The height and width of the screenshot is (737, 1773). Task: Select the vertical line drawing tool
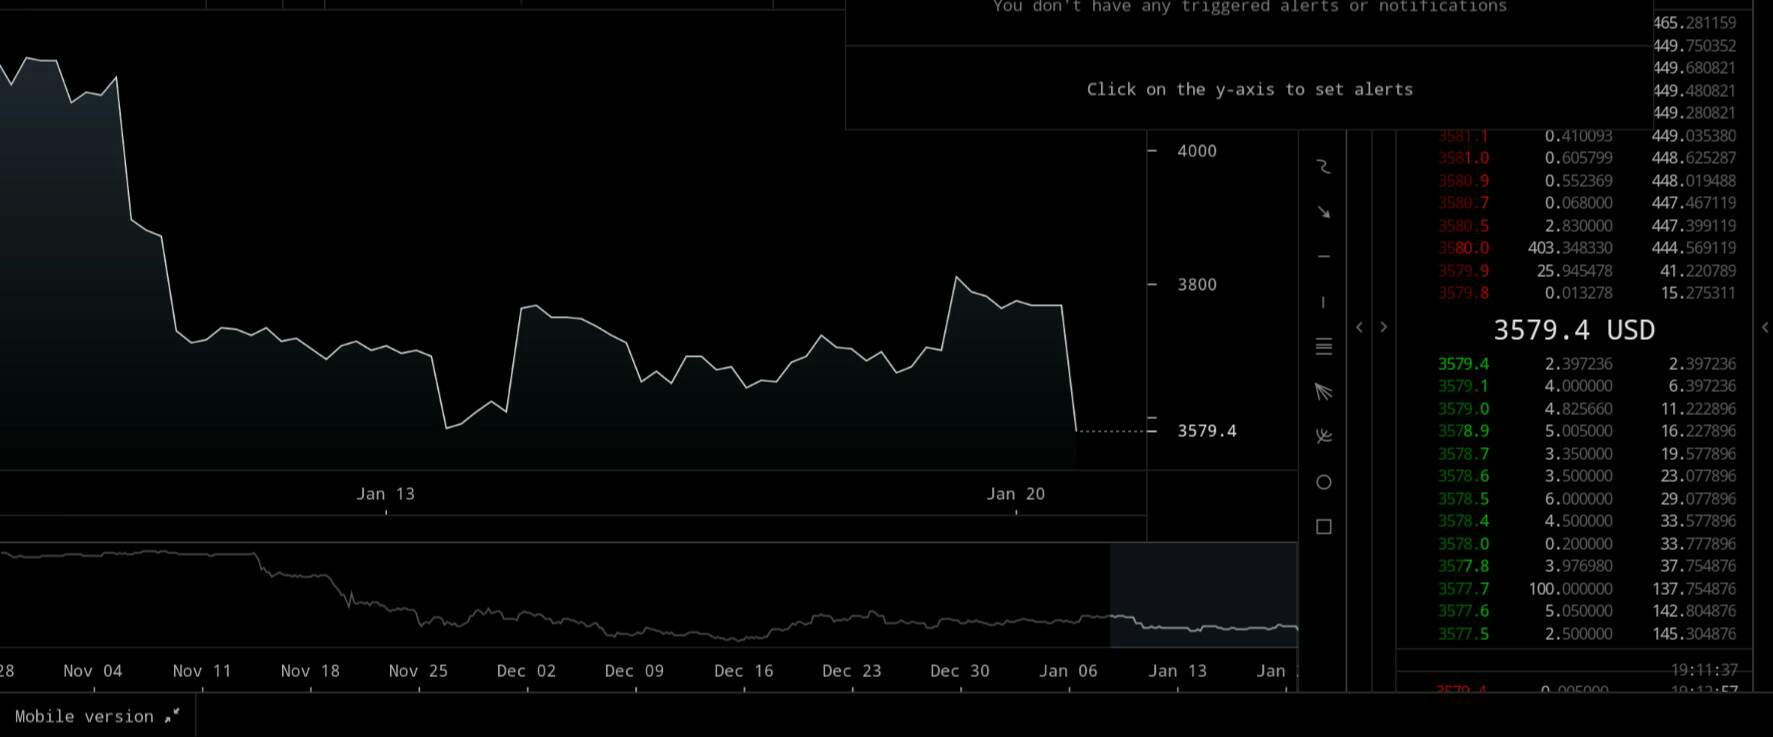pyautogui.click(x=1323, y=302)
